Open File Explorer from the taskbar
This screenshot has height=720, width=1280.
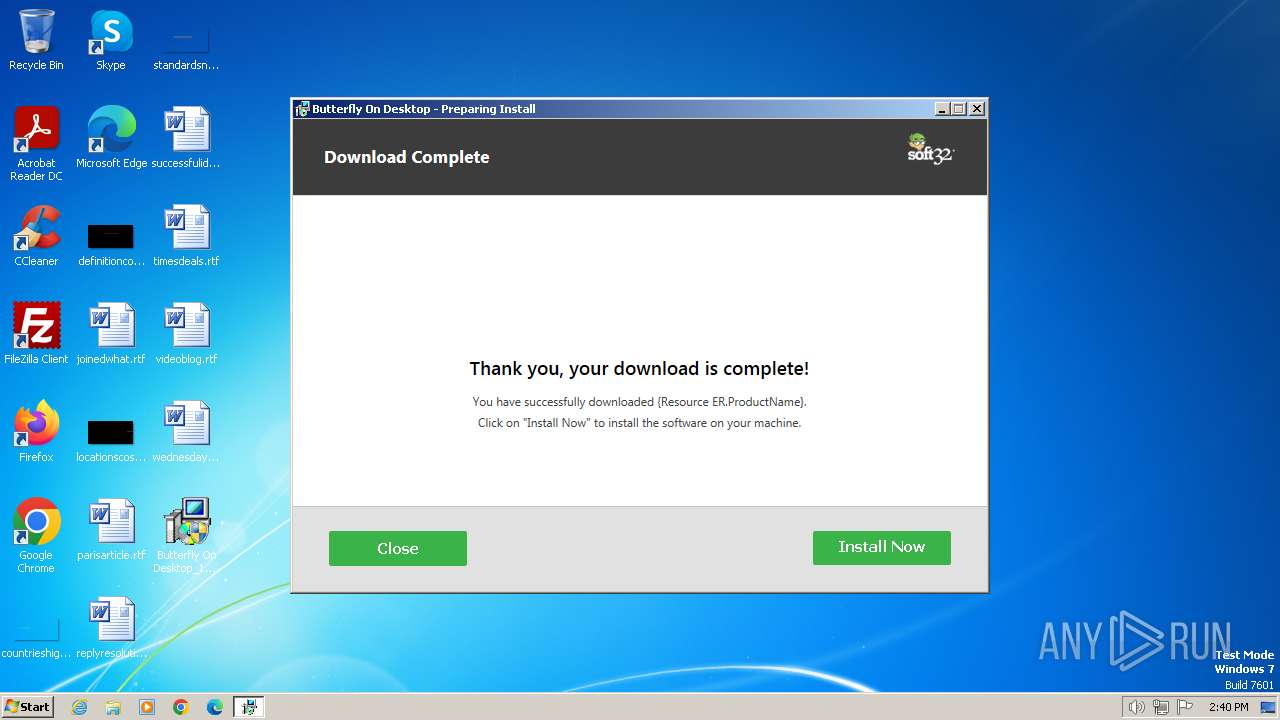(x=113, y=707)
